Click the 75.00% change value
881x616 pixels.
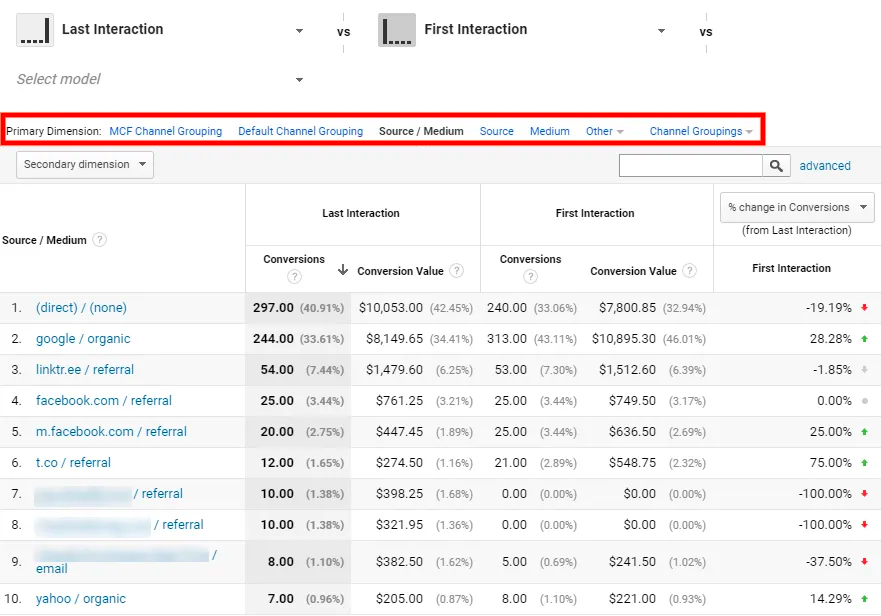click(x=830, y=463)
